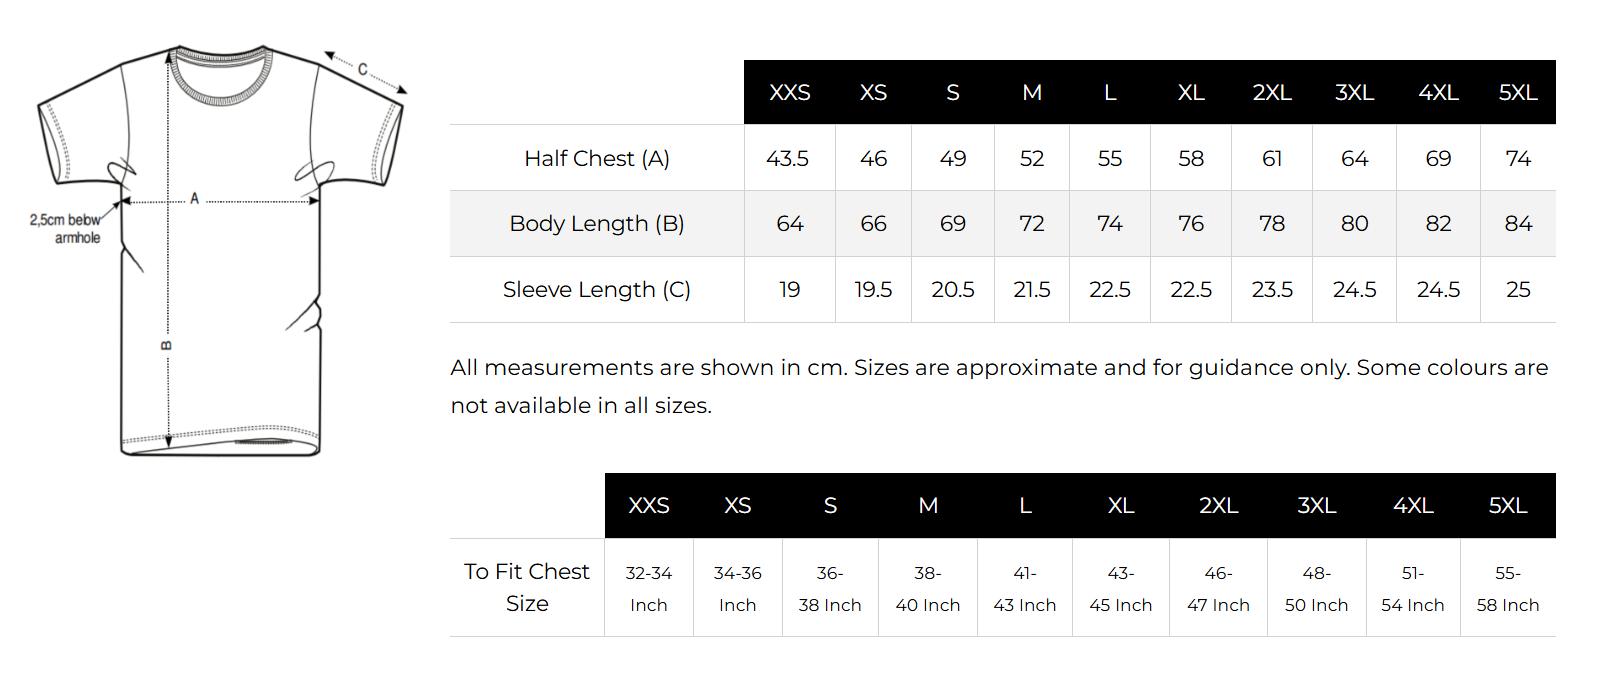Select the 5XL header in the measurements table
The width and height of the screenshot is (1612, 685).
1518,93
